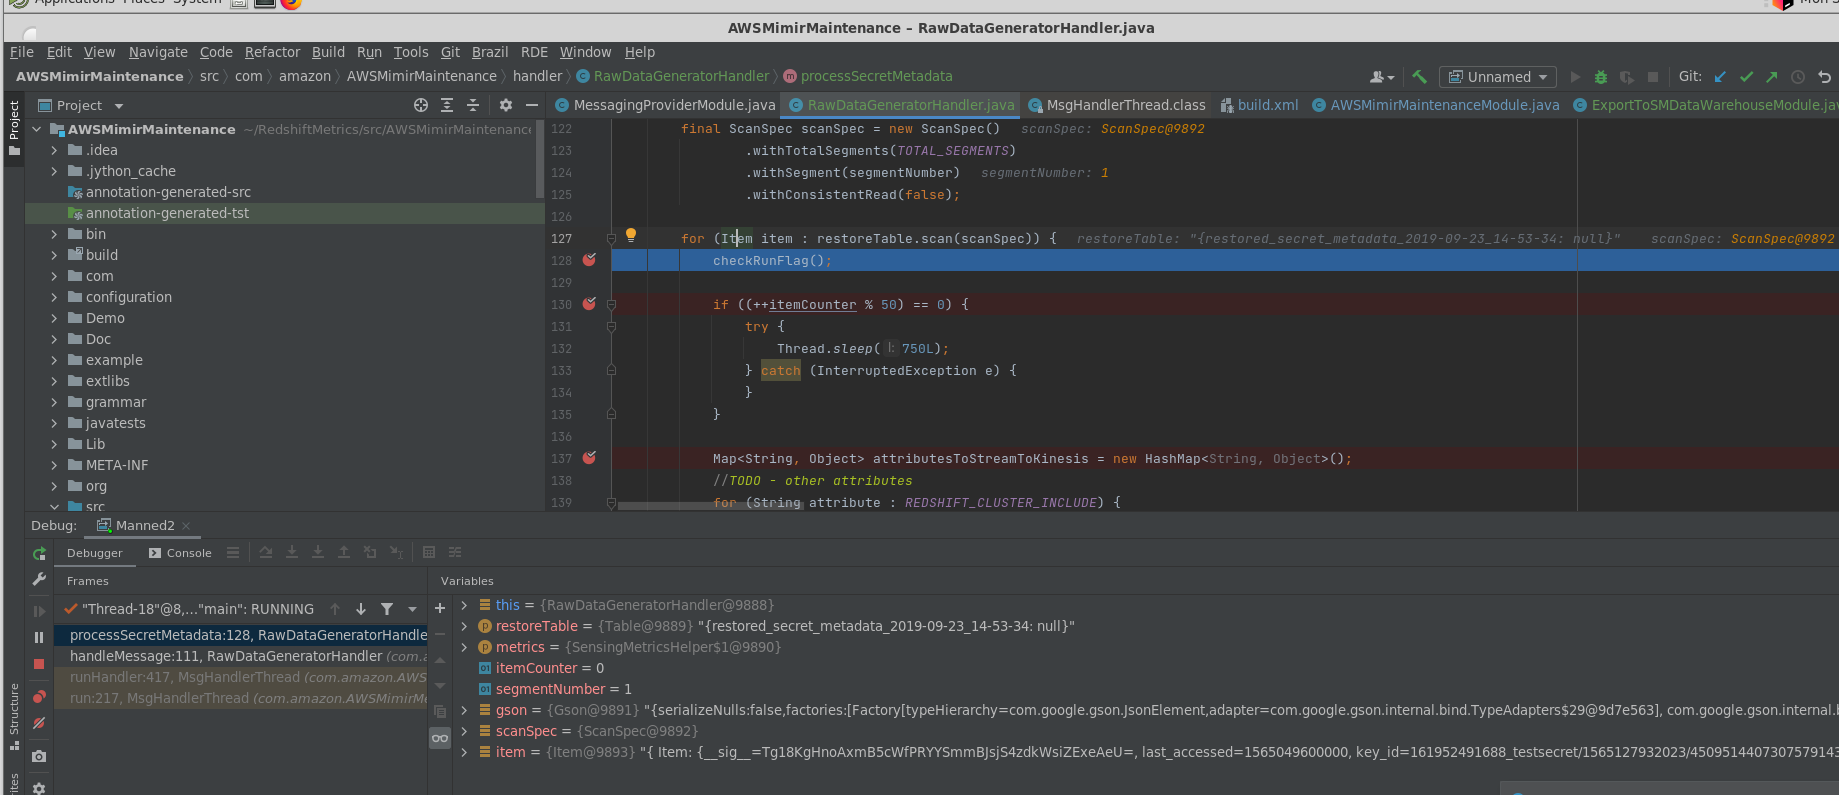Toggle show watches glasses button in Variables
Viewport: 1839px width, 795px height.
pos(440,738)
